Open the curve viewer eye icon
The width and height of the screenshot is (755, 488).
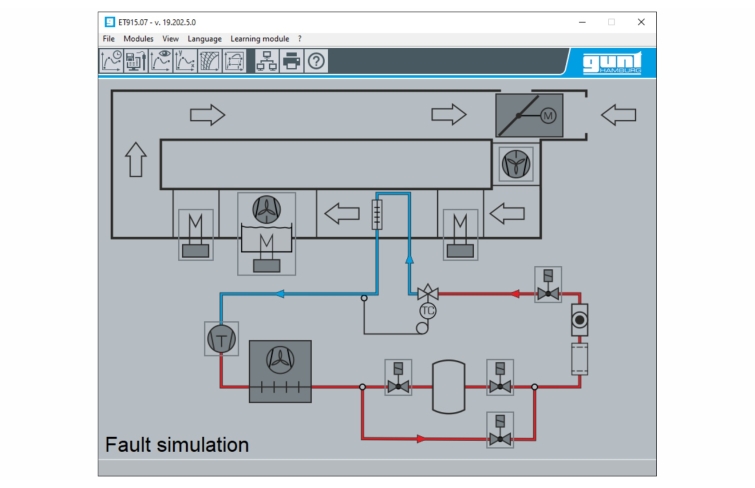[160, 61]
